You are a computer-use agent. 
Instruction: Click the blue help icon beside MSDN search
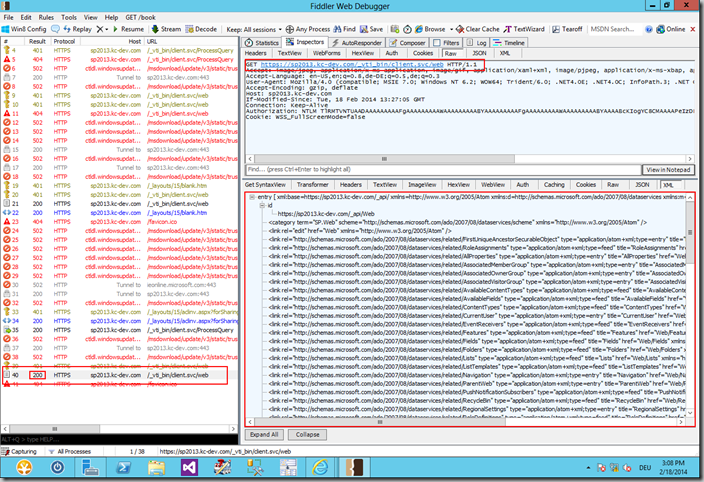[649, 29]
